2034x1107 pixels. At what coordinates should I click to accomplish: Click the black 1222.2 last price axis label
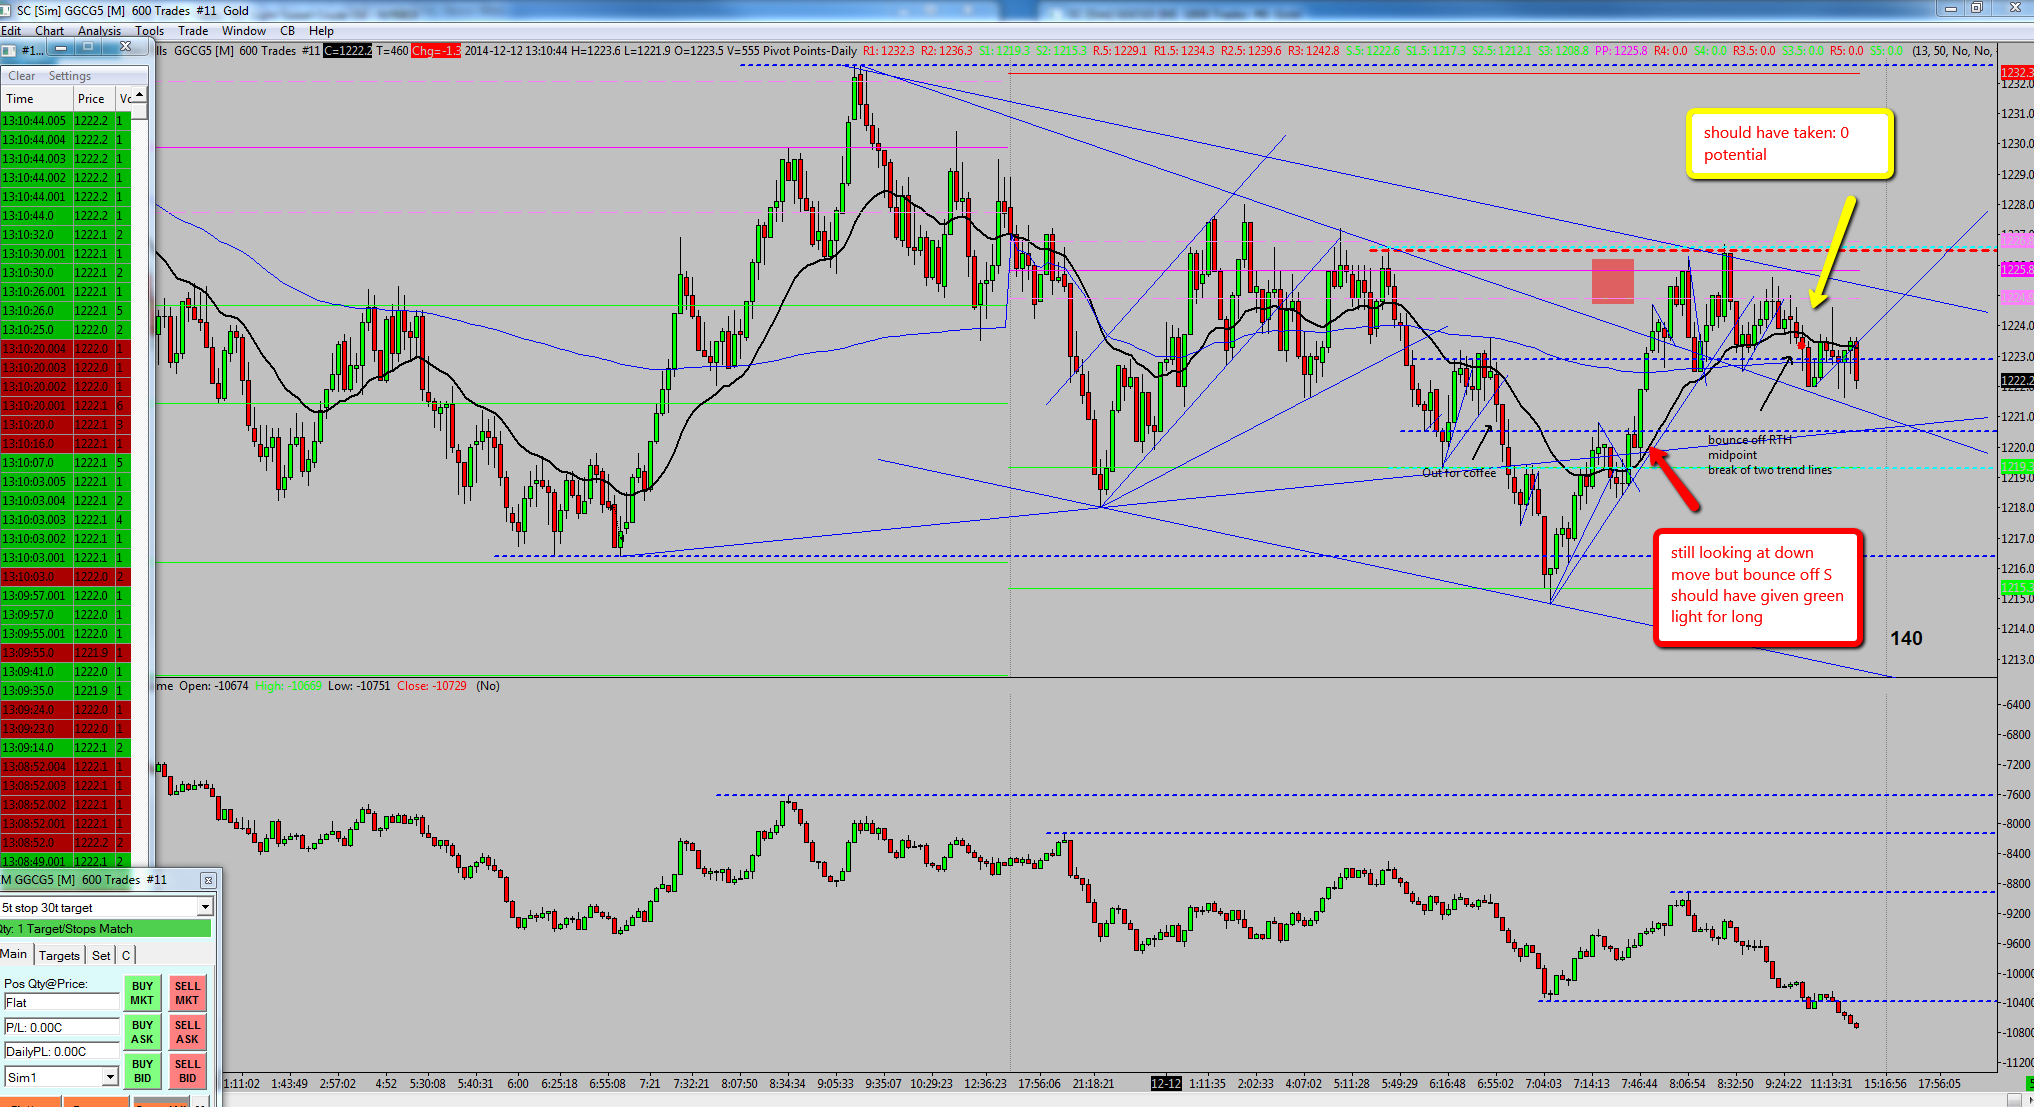[x=2016, y=381]
